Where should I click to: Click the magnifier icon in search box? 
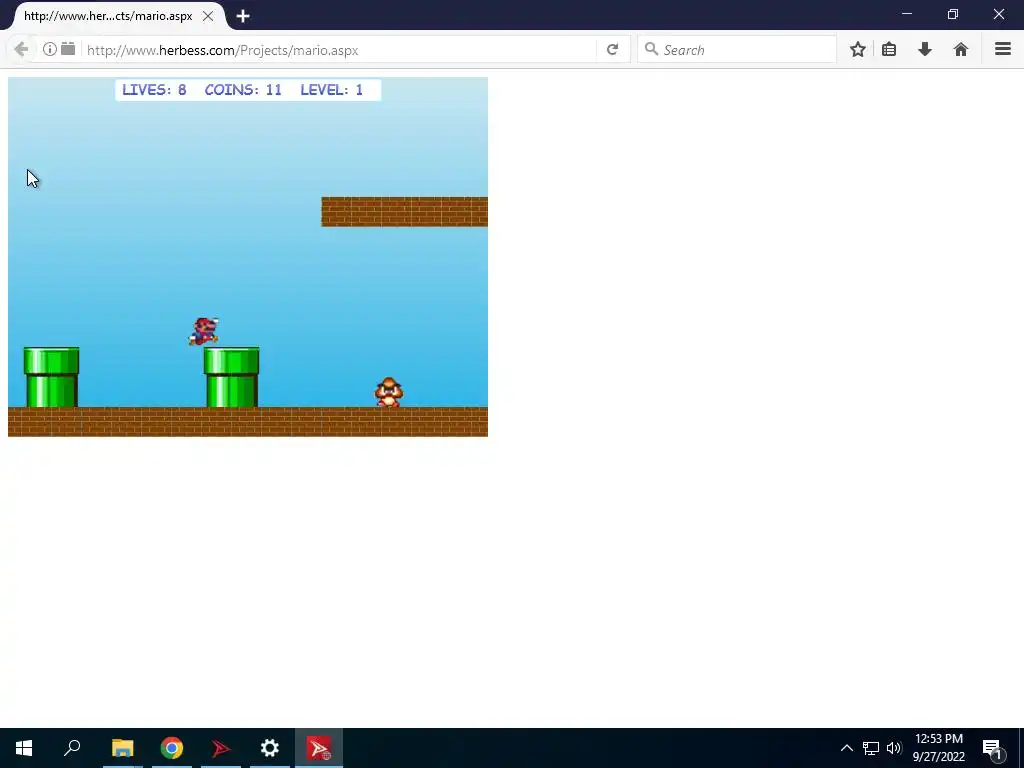click(x=650, y=49)
